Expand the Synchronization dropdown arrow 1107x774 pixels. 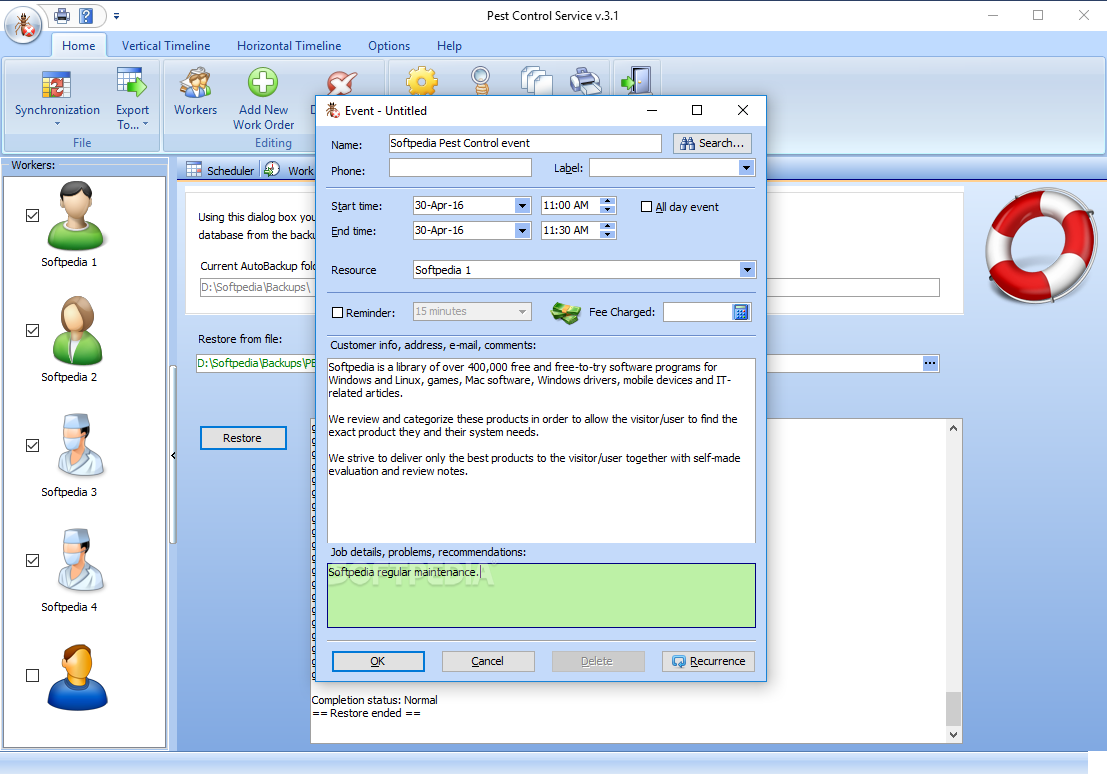(x=57, y=124)
